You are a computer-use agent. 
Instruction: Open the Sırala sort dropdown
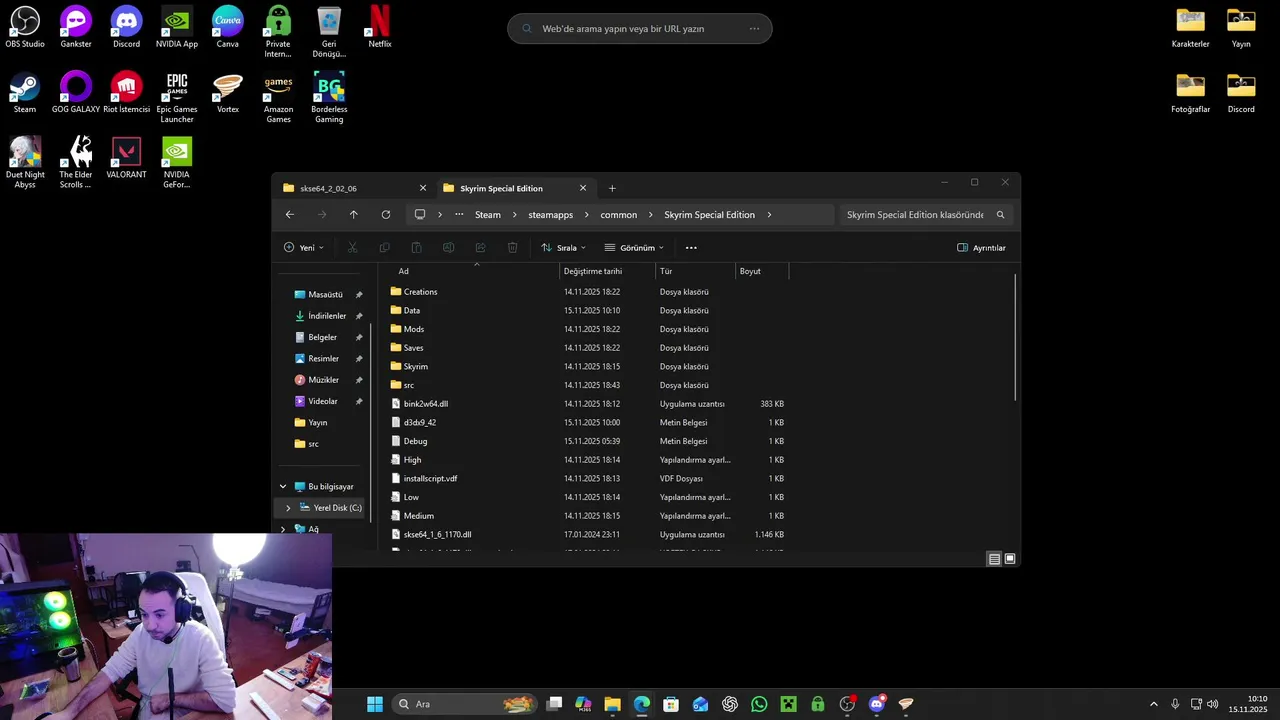pos(563,248)
